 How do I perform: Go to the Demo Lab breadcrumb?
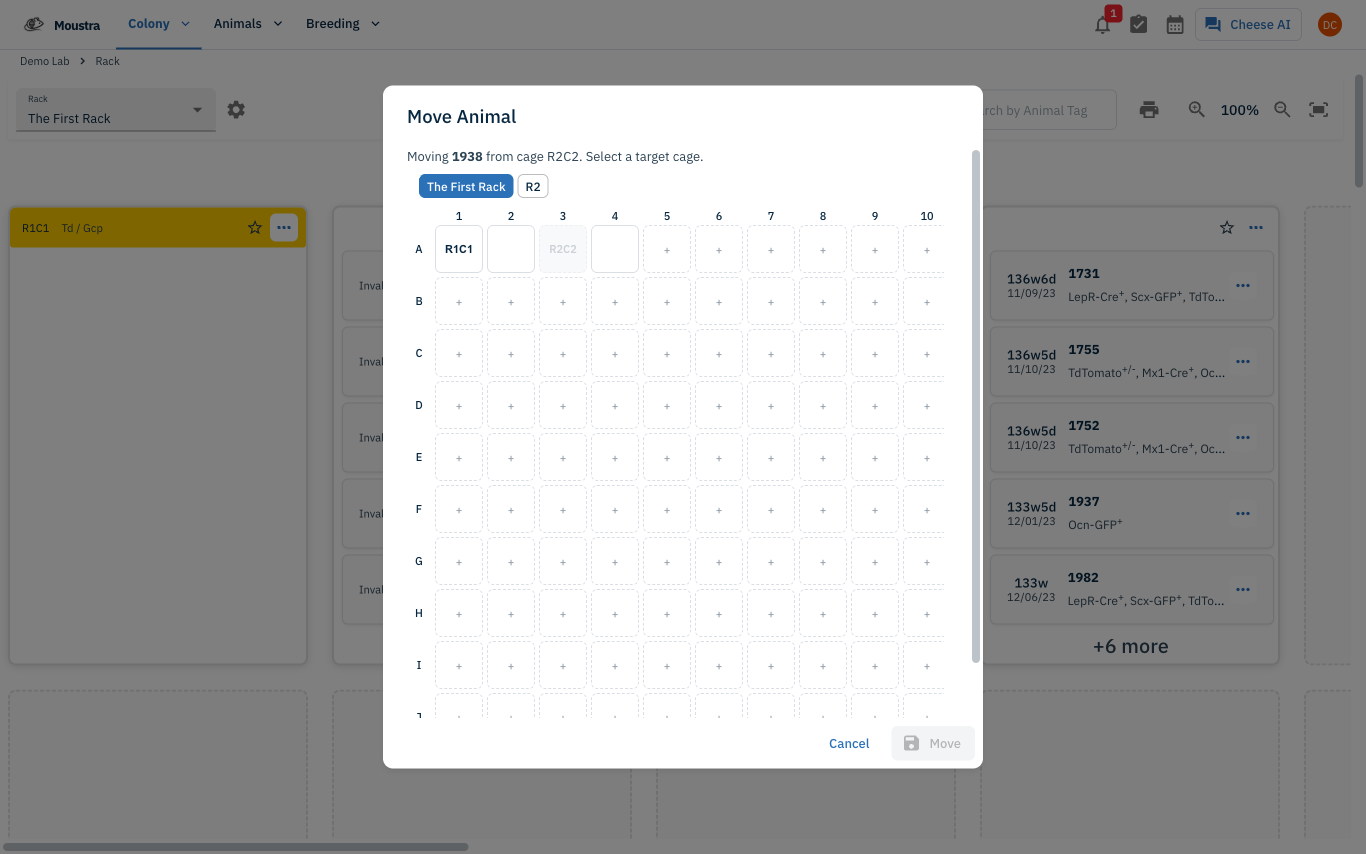coord(45,61)
